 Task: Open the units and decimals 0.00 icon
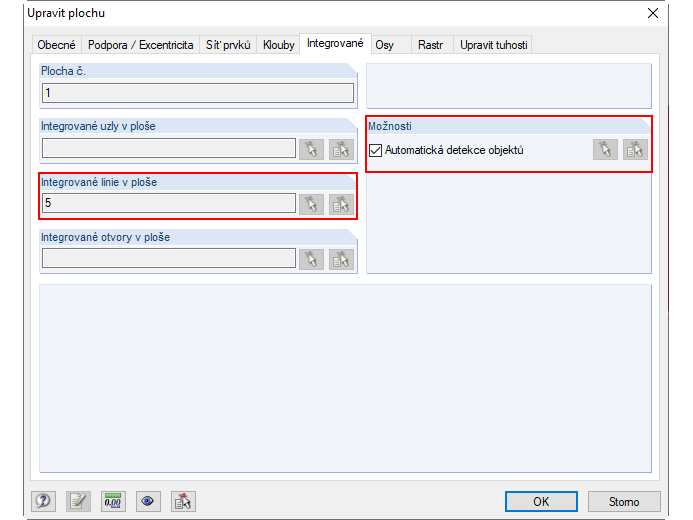tap(113, 501)
